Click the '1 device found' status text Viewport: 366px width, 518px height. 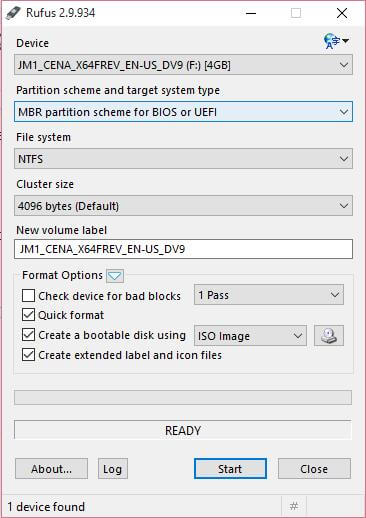click(46, 507)
